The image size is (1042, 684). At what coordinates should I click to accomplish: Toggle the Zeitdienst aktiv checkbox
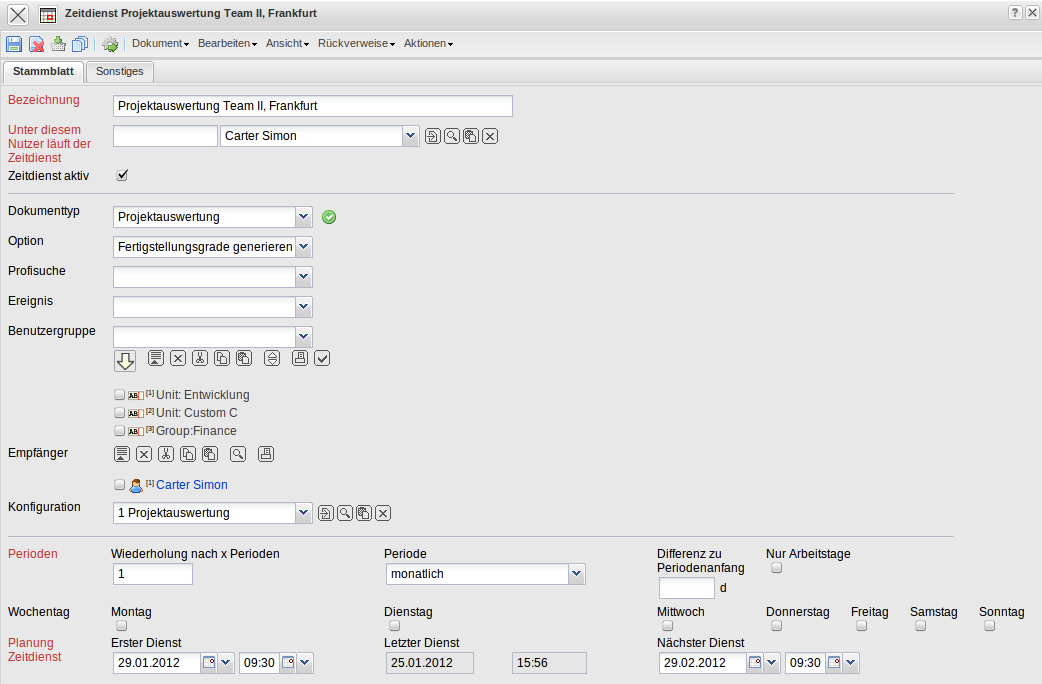(123, 175)
